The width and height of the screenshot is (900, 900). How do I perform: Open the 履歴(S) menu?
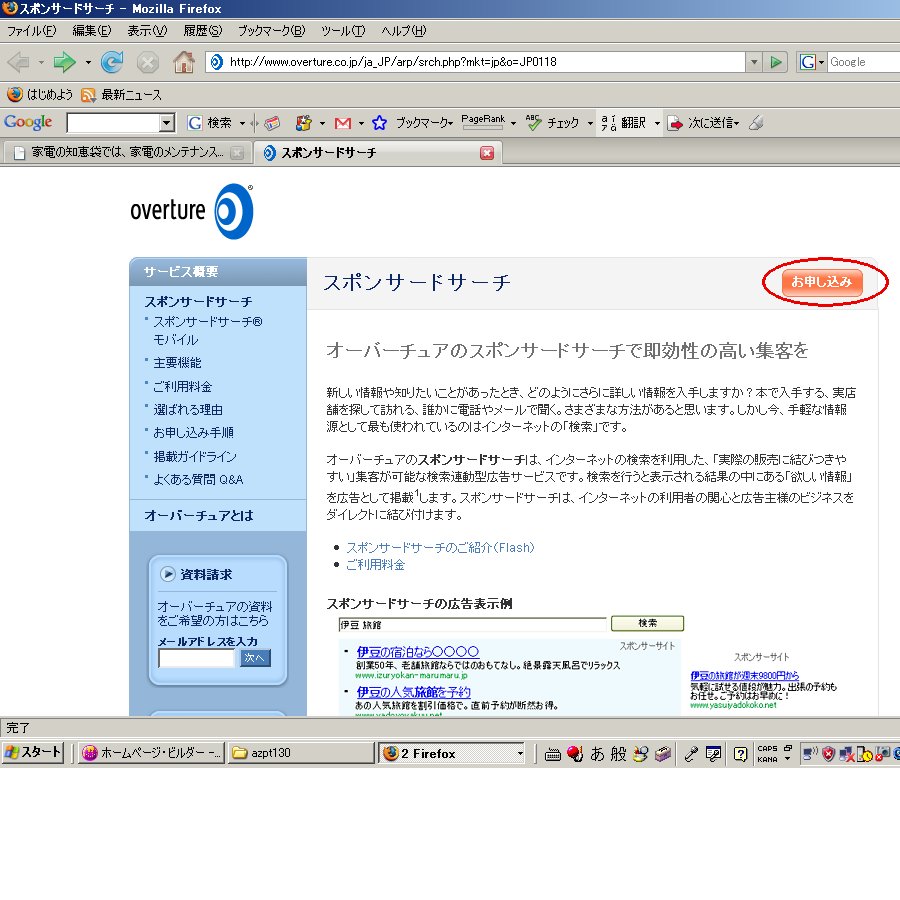point(203,31)
